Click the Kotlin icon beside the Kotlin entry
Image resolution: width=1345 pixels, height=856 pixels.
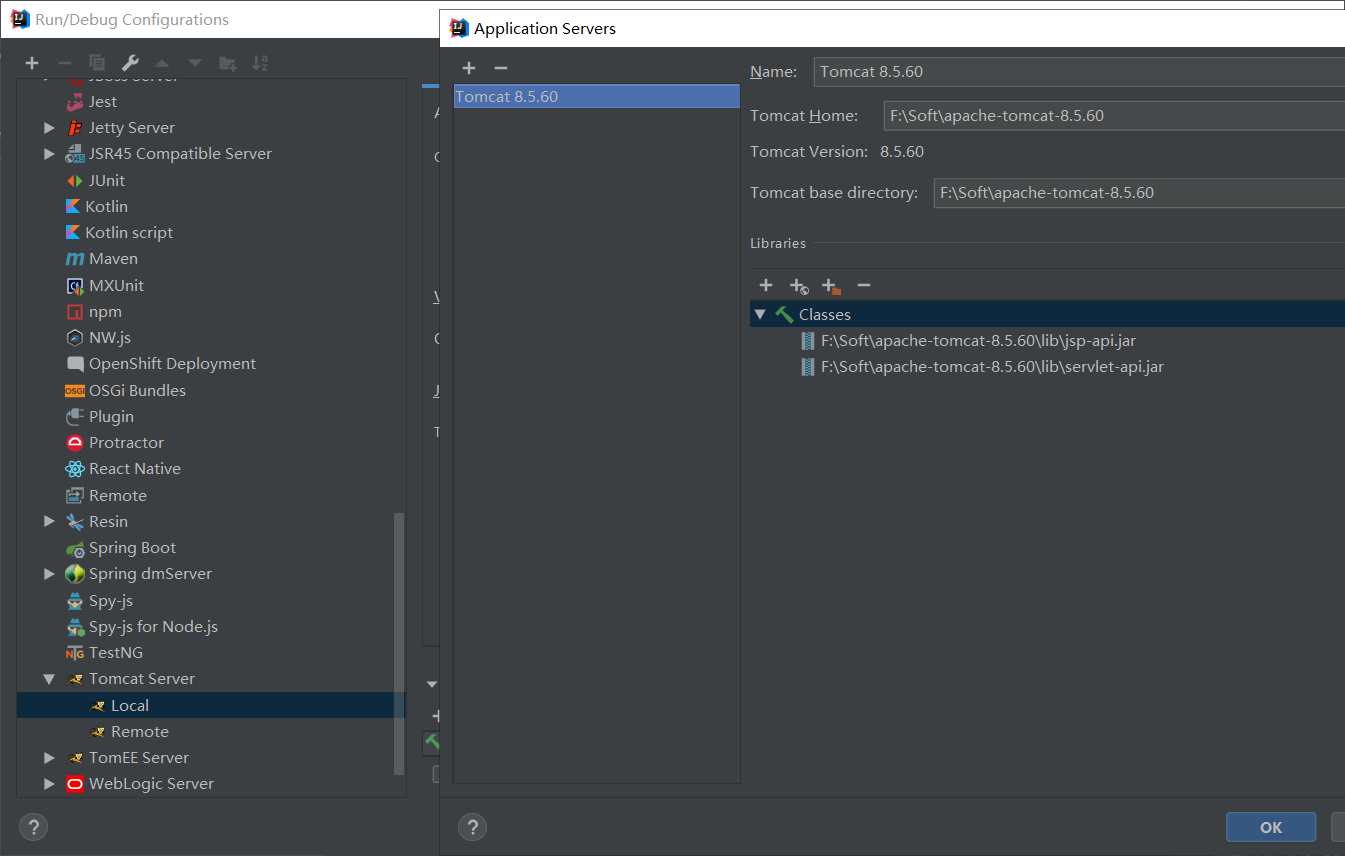click(73, 206)
